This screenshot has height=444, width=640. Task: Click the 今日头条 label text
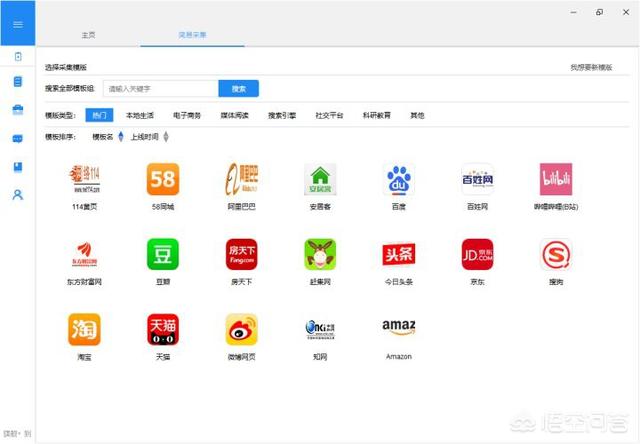pos(399,282)
